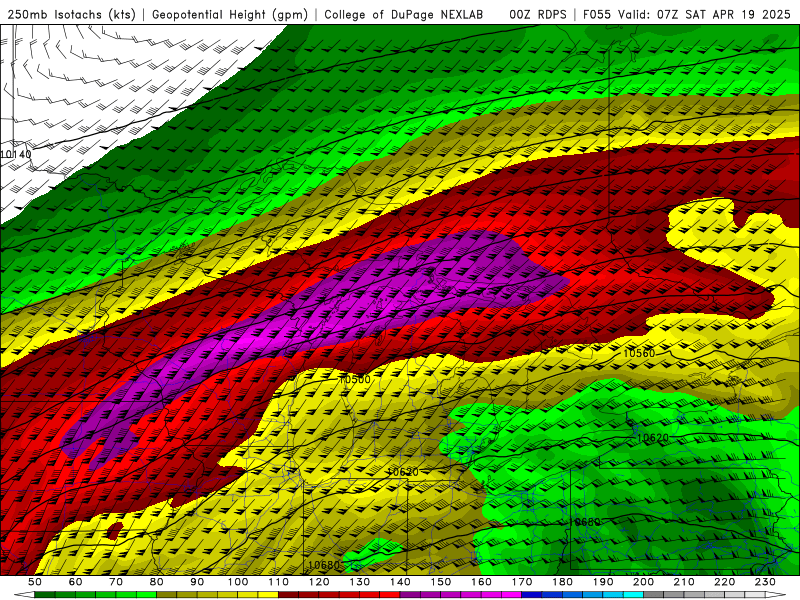The height and width of the screenshot is (600, 800).
Task: Click the 120 tick label on color scale
Action: pos(319,582)
